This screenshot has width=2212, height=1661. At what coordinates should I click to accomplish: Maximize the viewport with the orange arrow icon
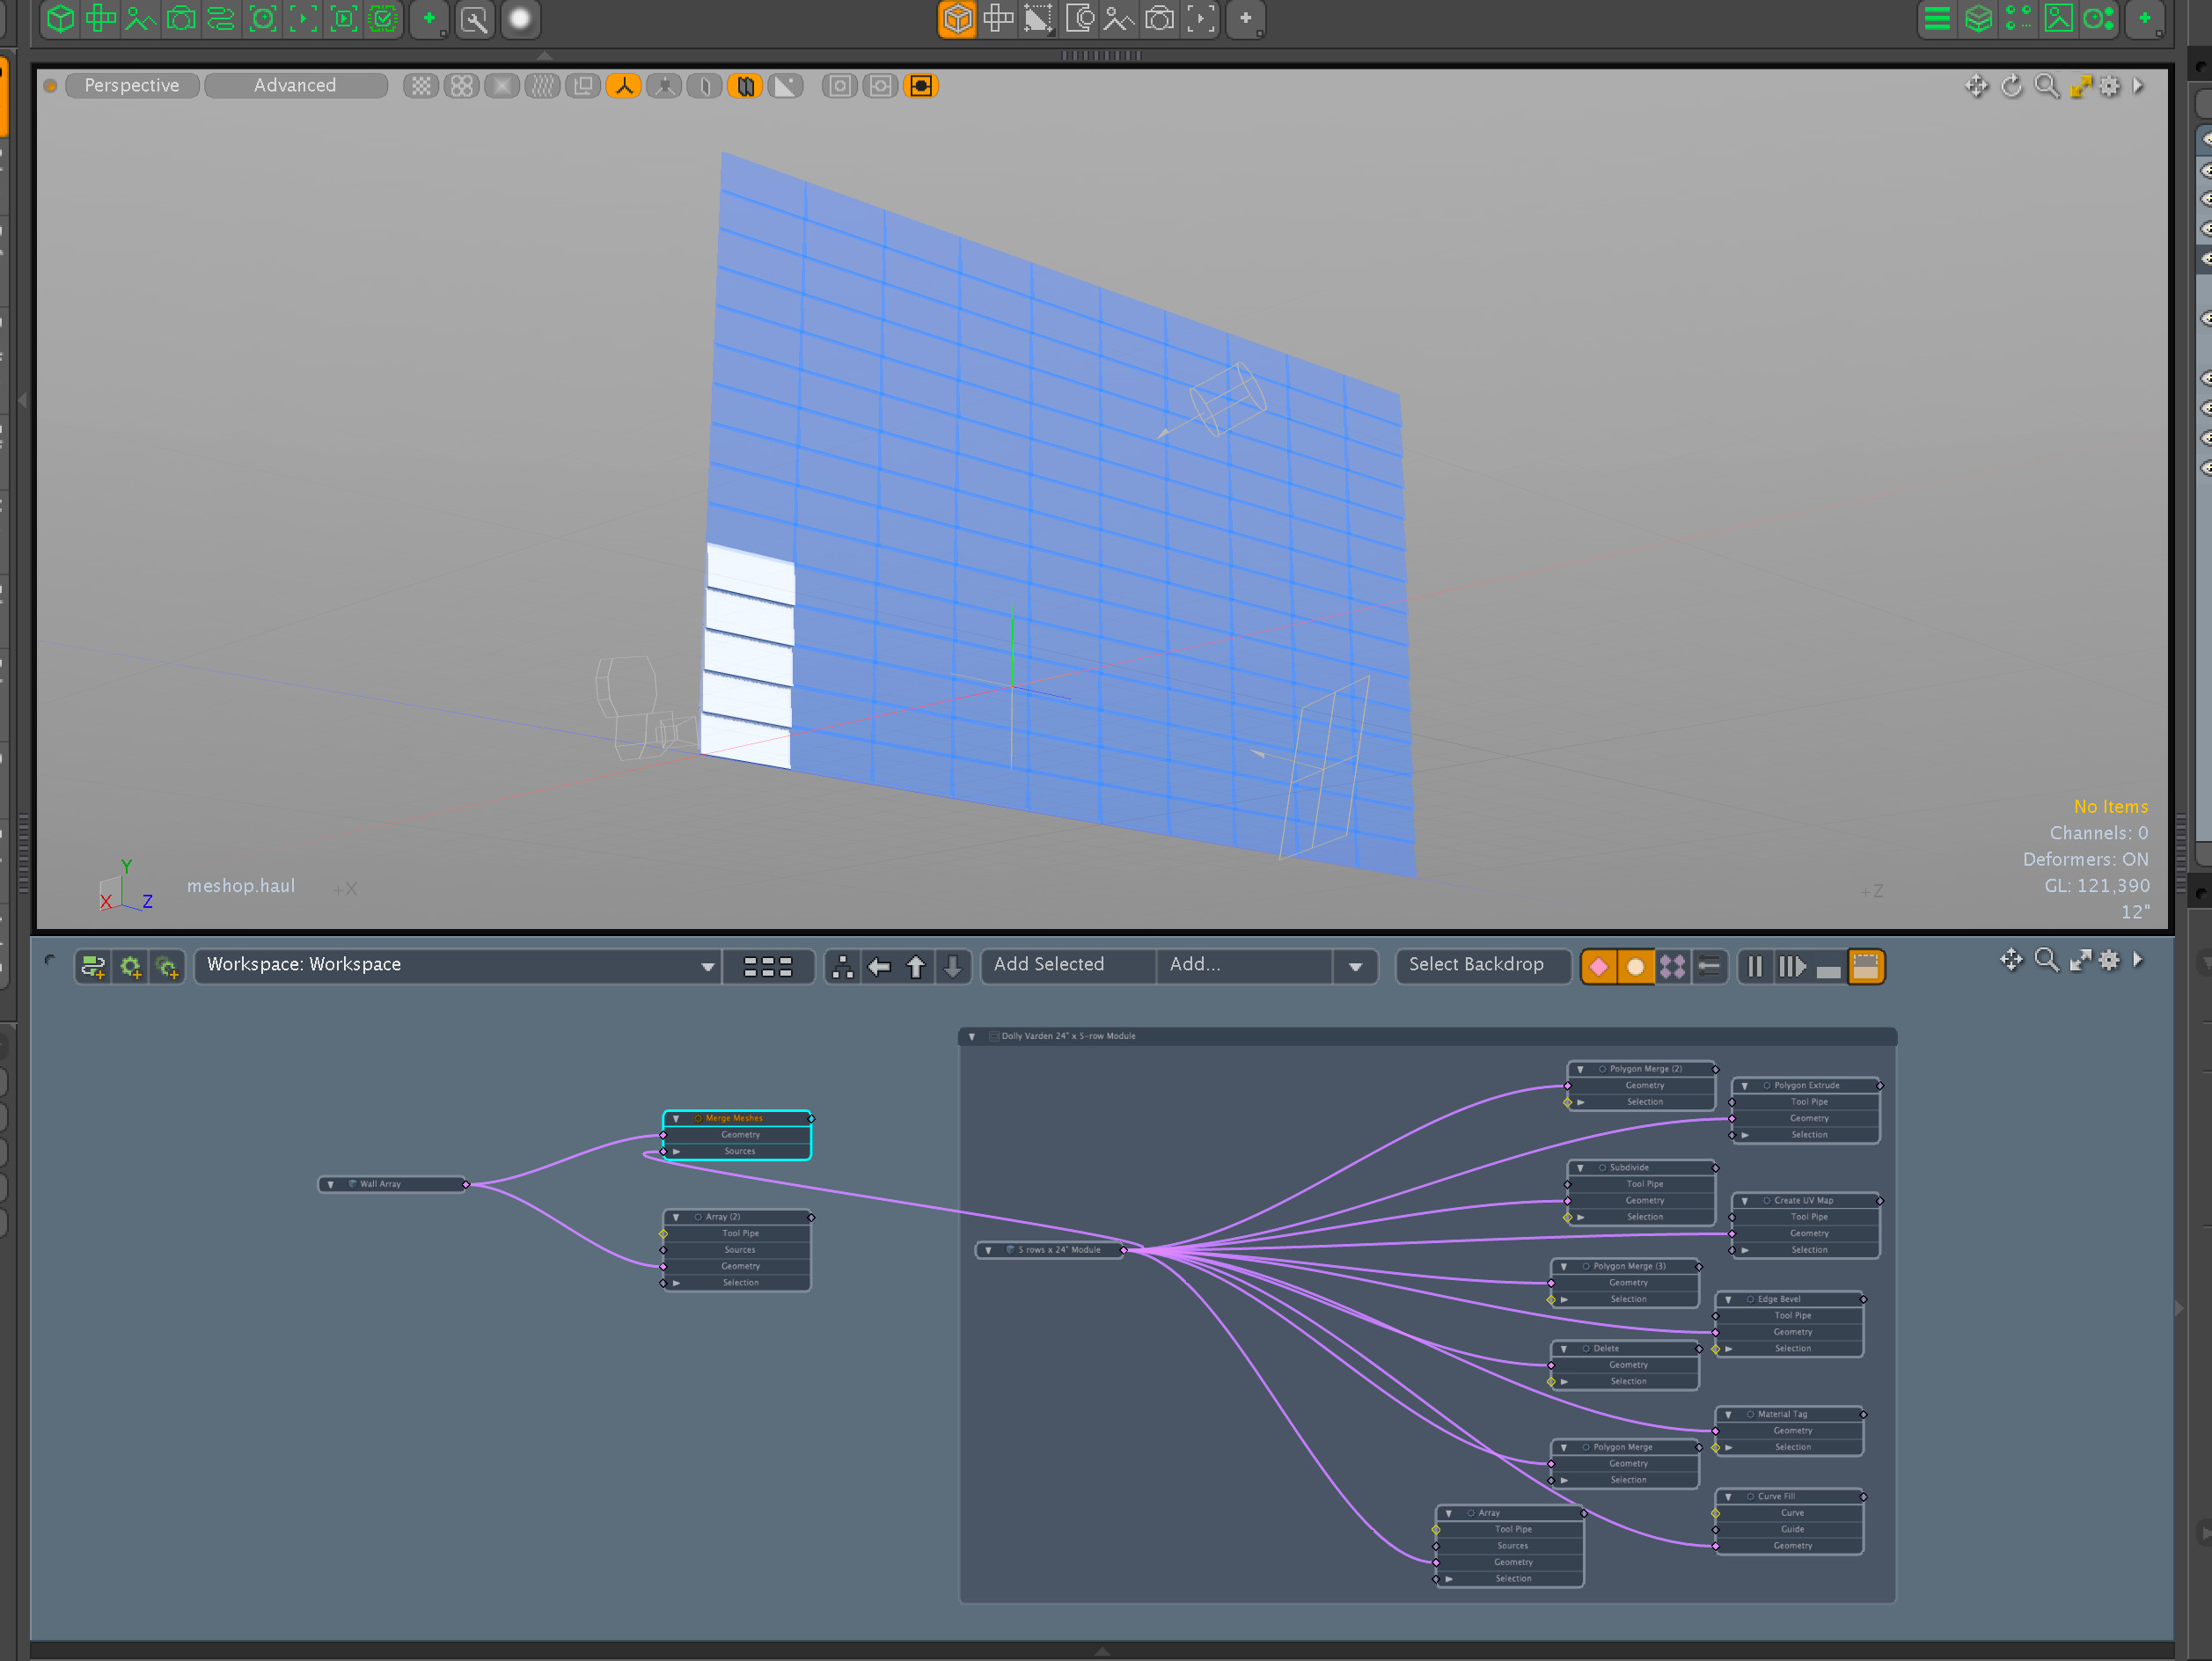[x=2080, y=86]
